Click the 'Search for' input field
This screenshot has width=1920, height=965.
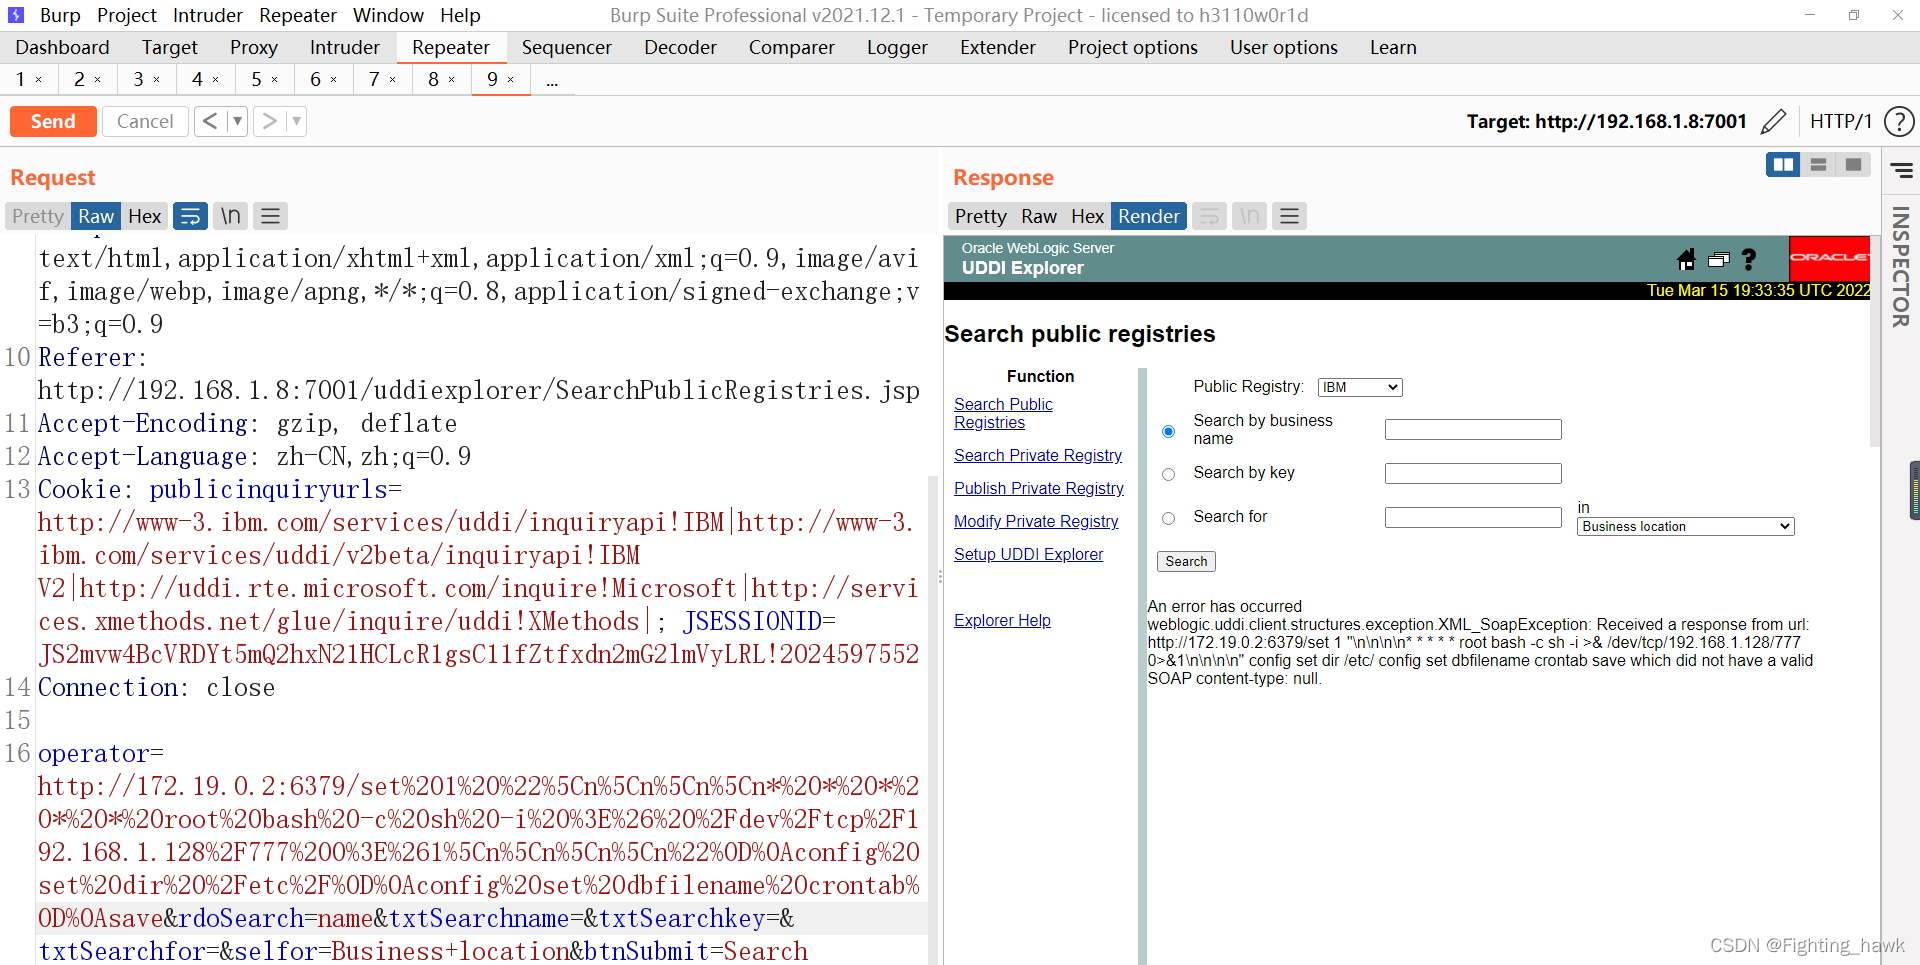click(1473, 517)
